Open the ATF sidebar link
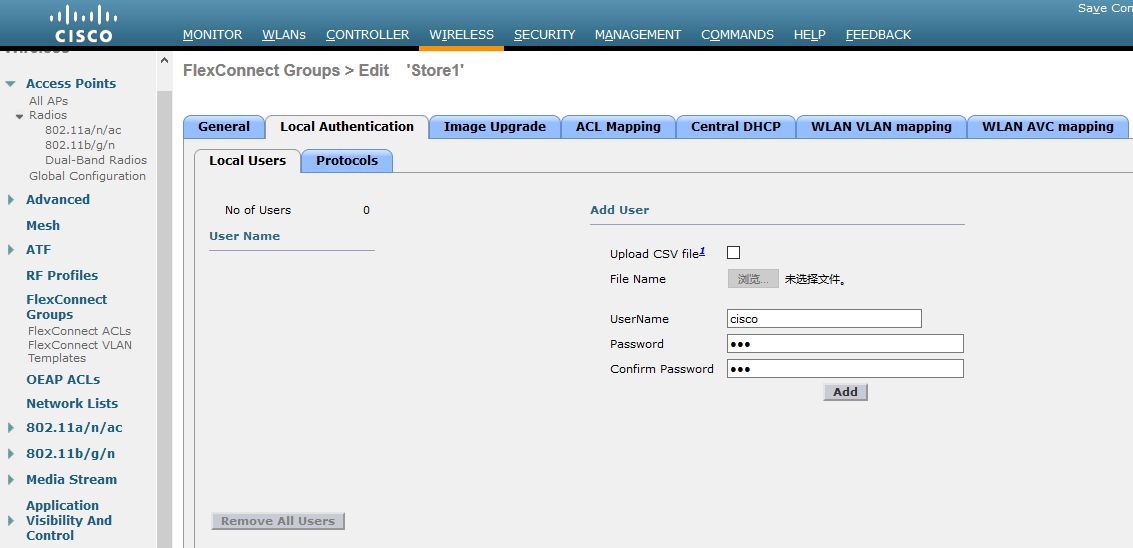Viewport: 1133px width, 548px height. (x=38, y=249)
